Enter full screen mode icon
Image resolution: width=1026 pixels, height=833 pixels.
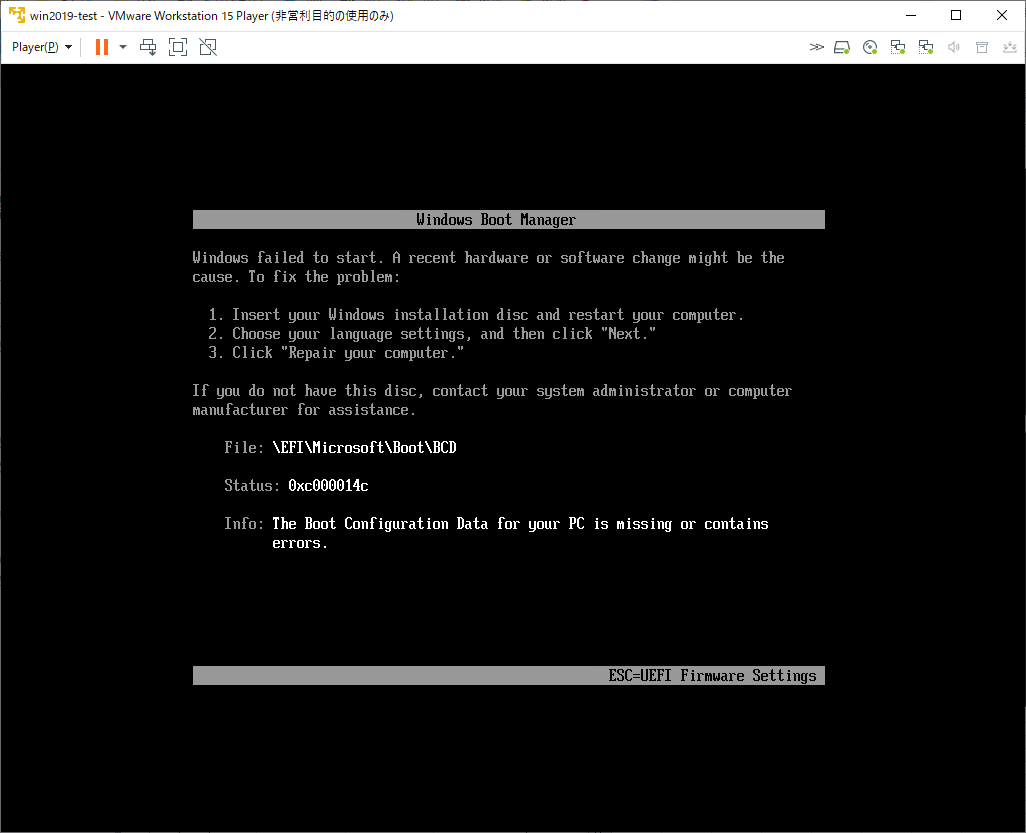[178, 46]
